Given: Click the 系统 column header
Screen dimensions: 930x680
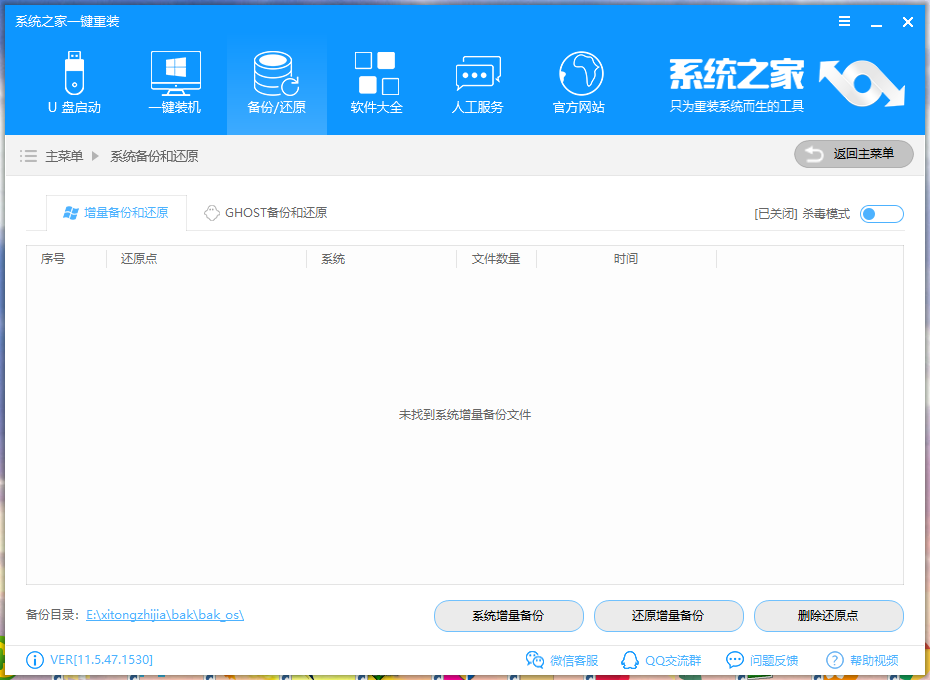Looking at the screenshot, I should click(x=333, y=259).
